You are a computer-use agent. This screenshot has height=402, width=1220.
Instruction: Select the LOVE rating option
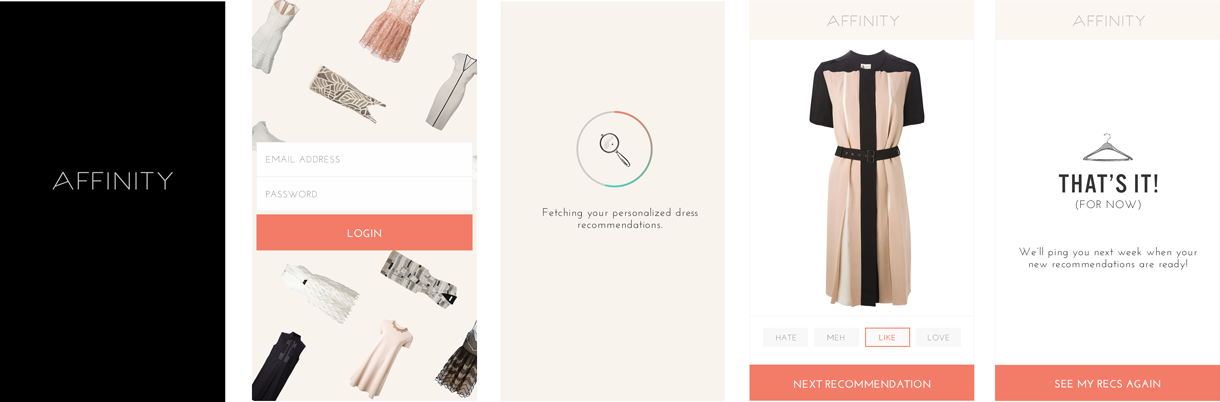938,338
